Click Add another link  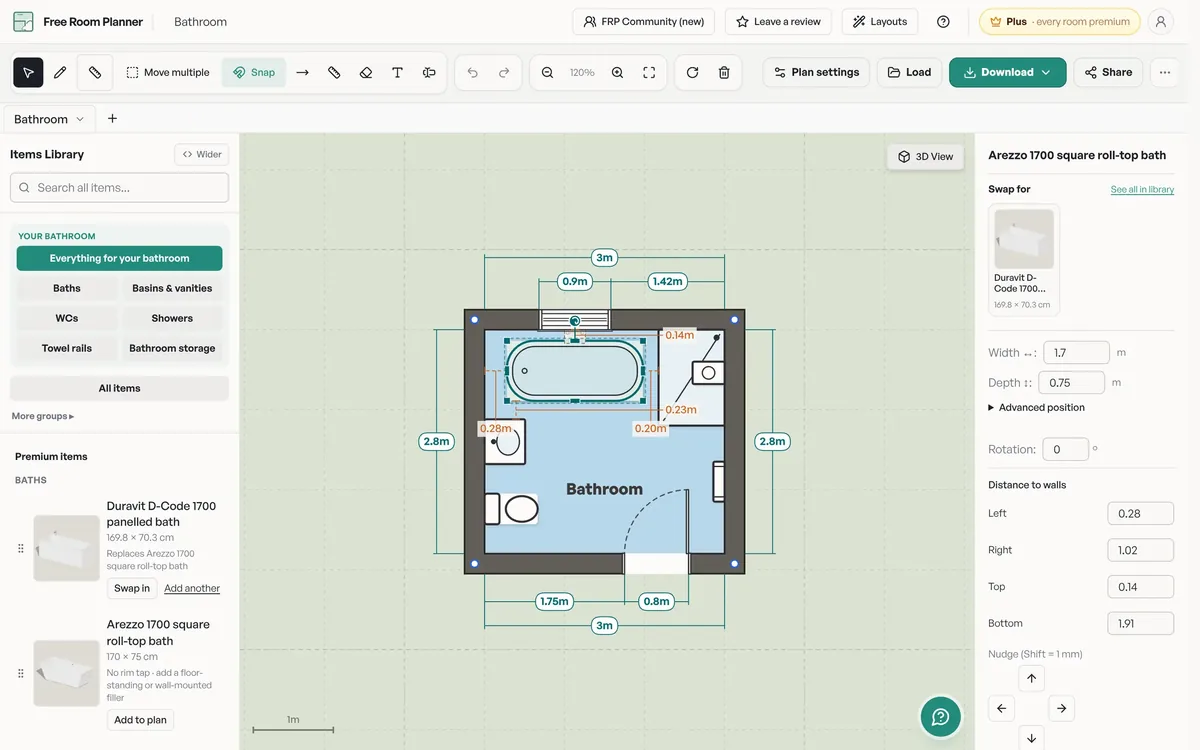click(192, 588)
